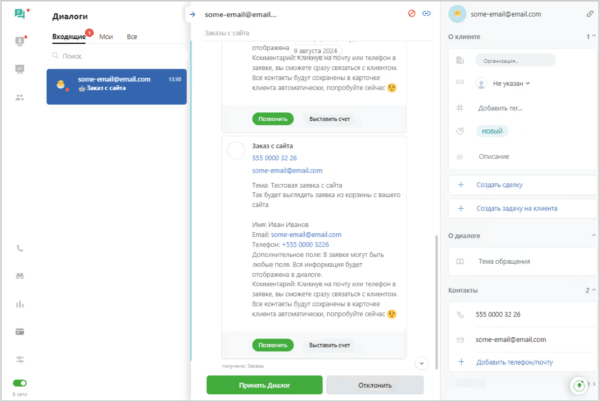Click the email link below phone in message
The image size is (600, 402).
[x=287, y=171]
